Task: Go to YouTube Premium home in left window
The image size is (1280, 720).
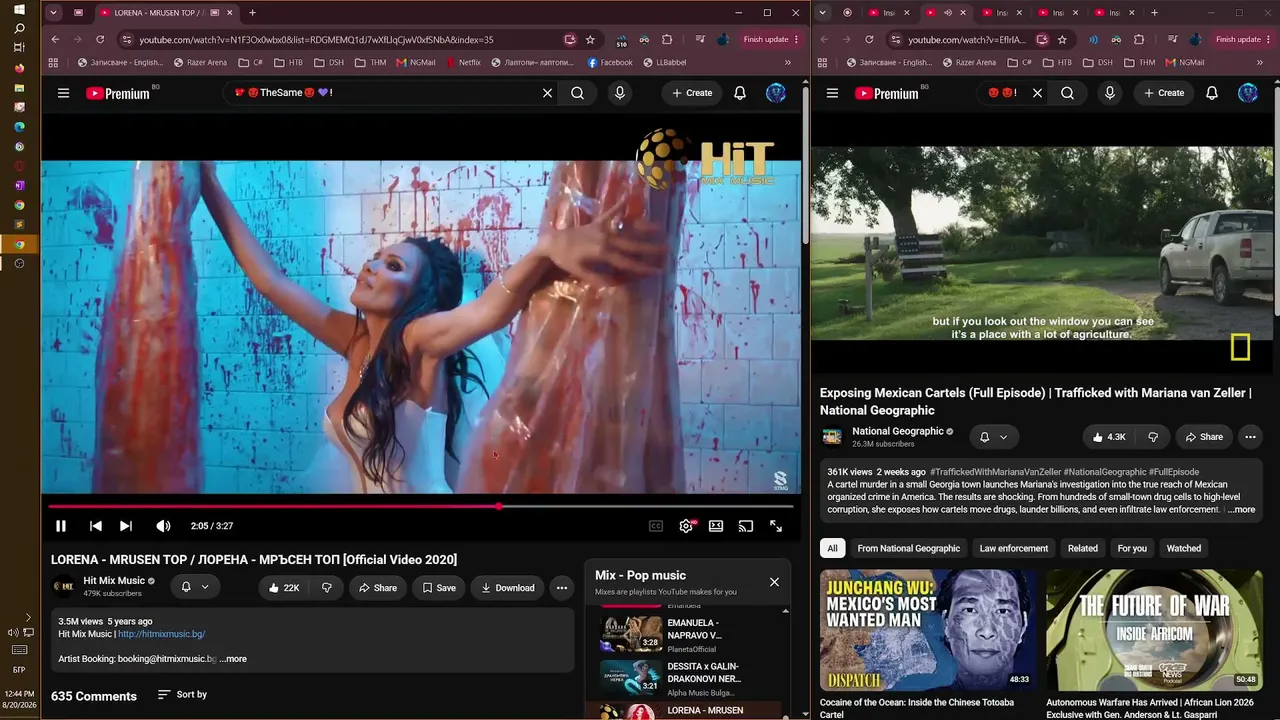Action: coord(118,93)
